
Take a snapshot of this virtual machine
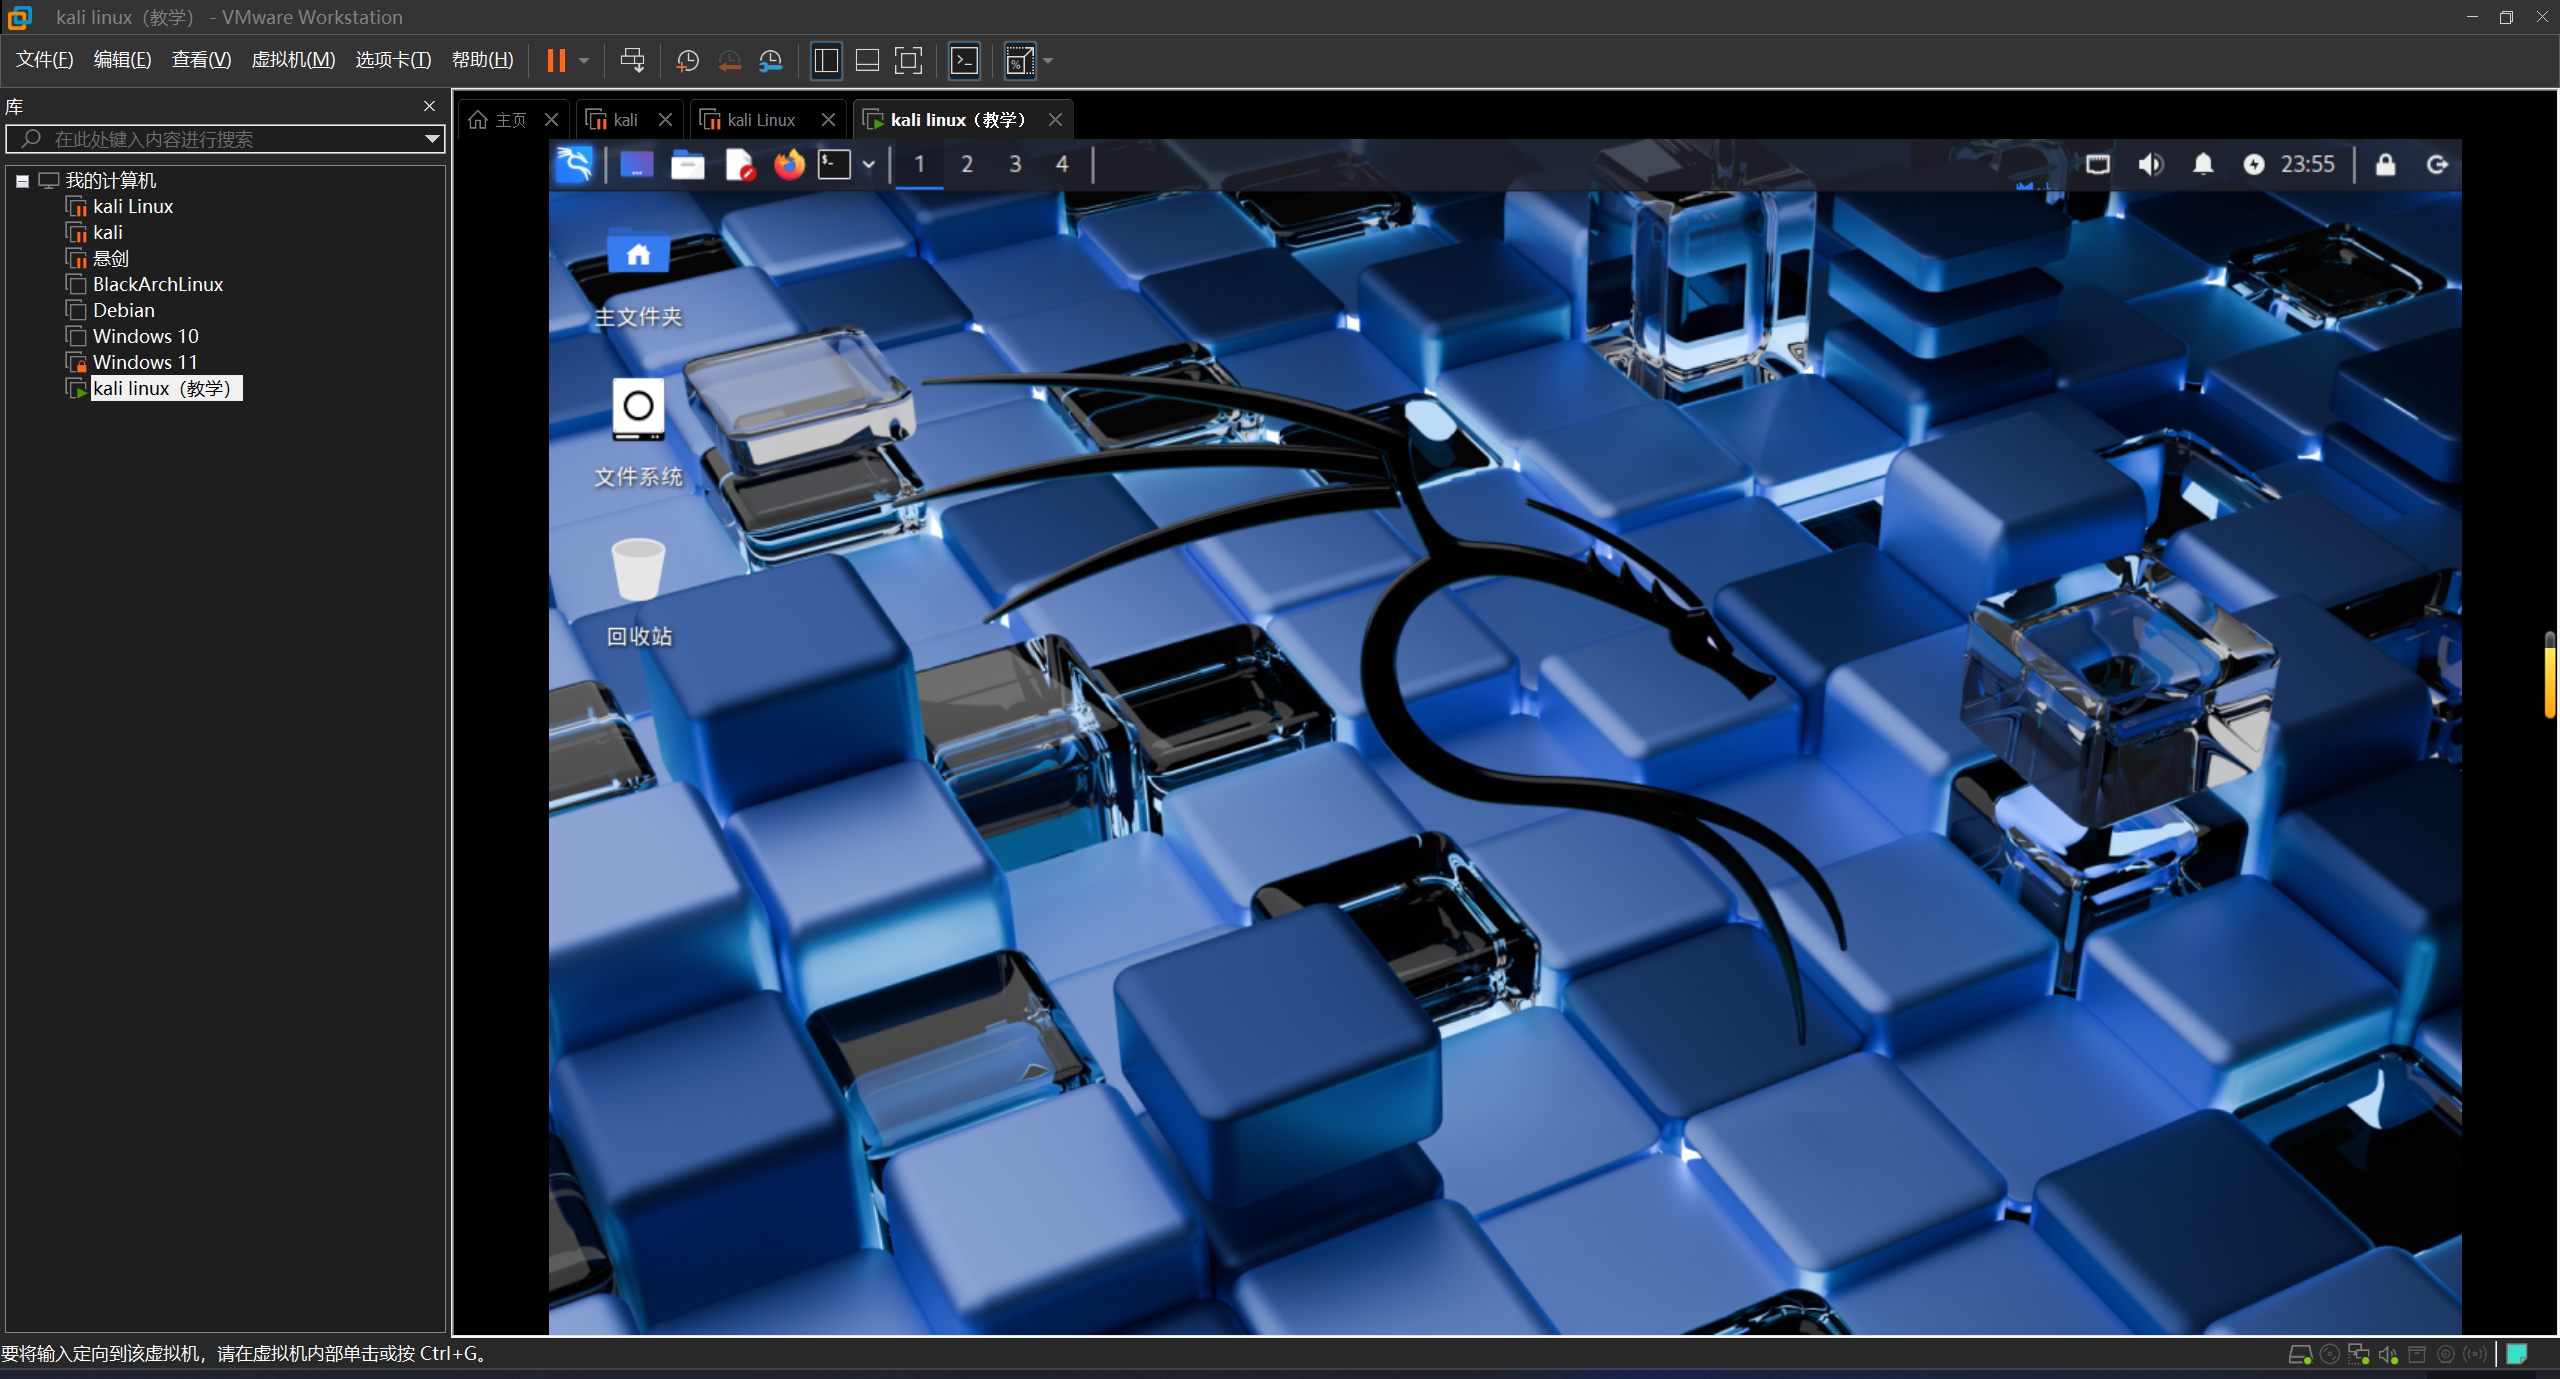(x=687, y=61)
